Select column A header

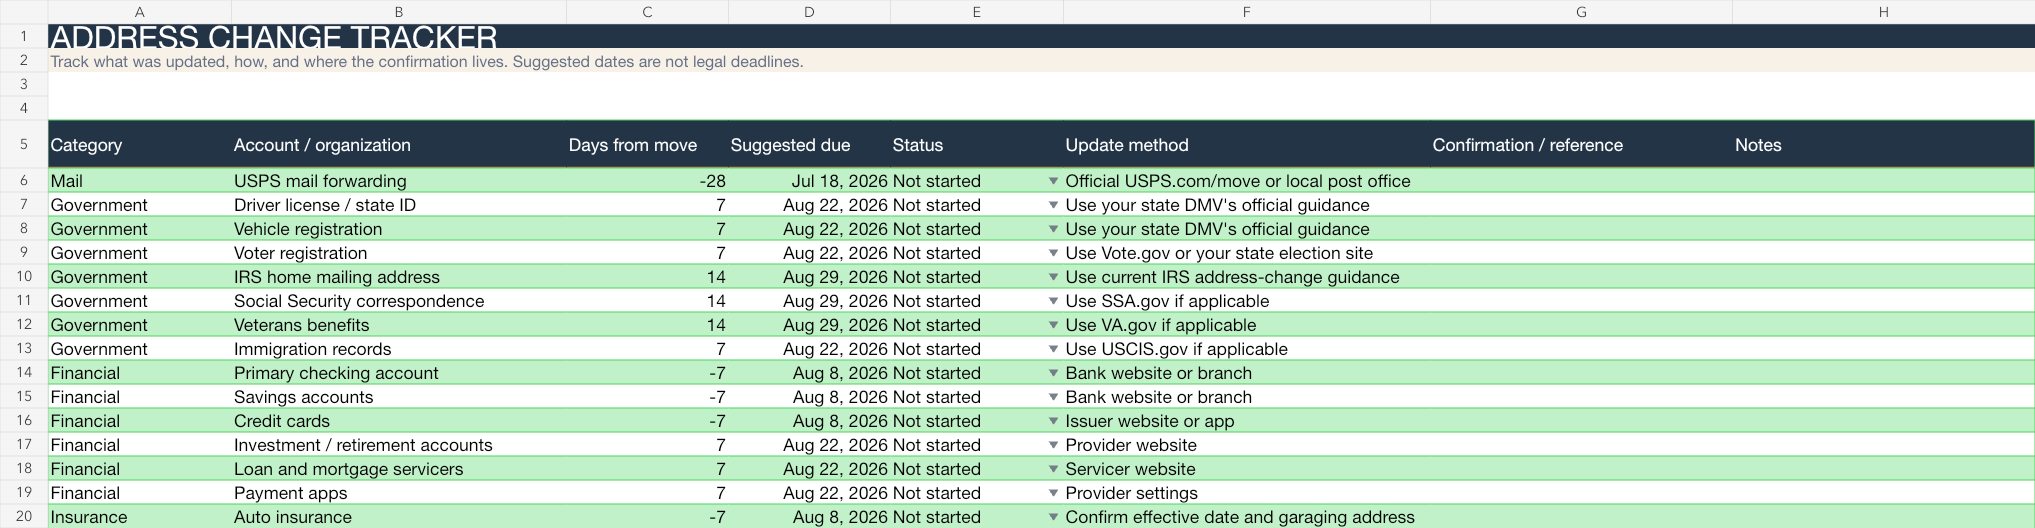pyautogui.click(x=139, y=12)
